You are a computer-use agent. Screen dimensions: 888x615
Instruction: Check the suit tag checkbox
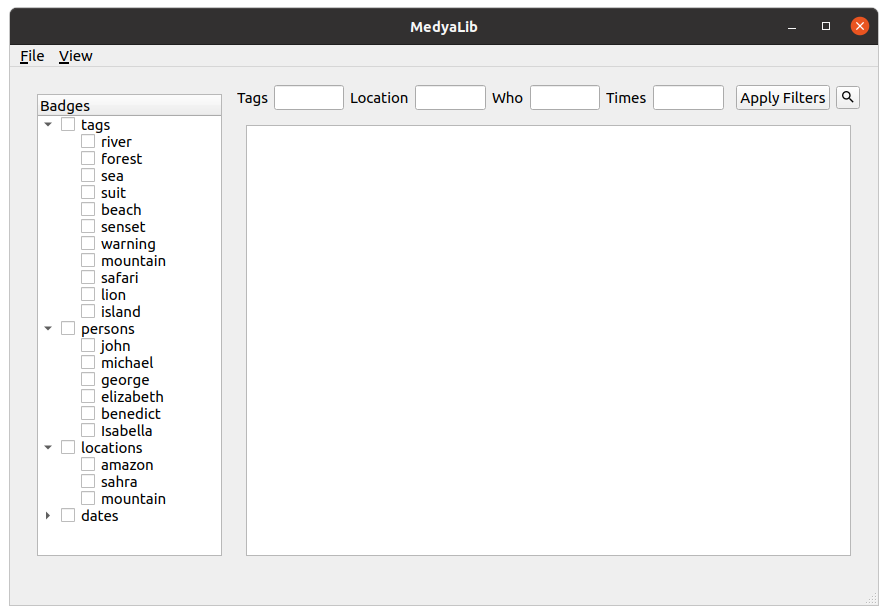point(88,193)
